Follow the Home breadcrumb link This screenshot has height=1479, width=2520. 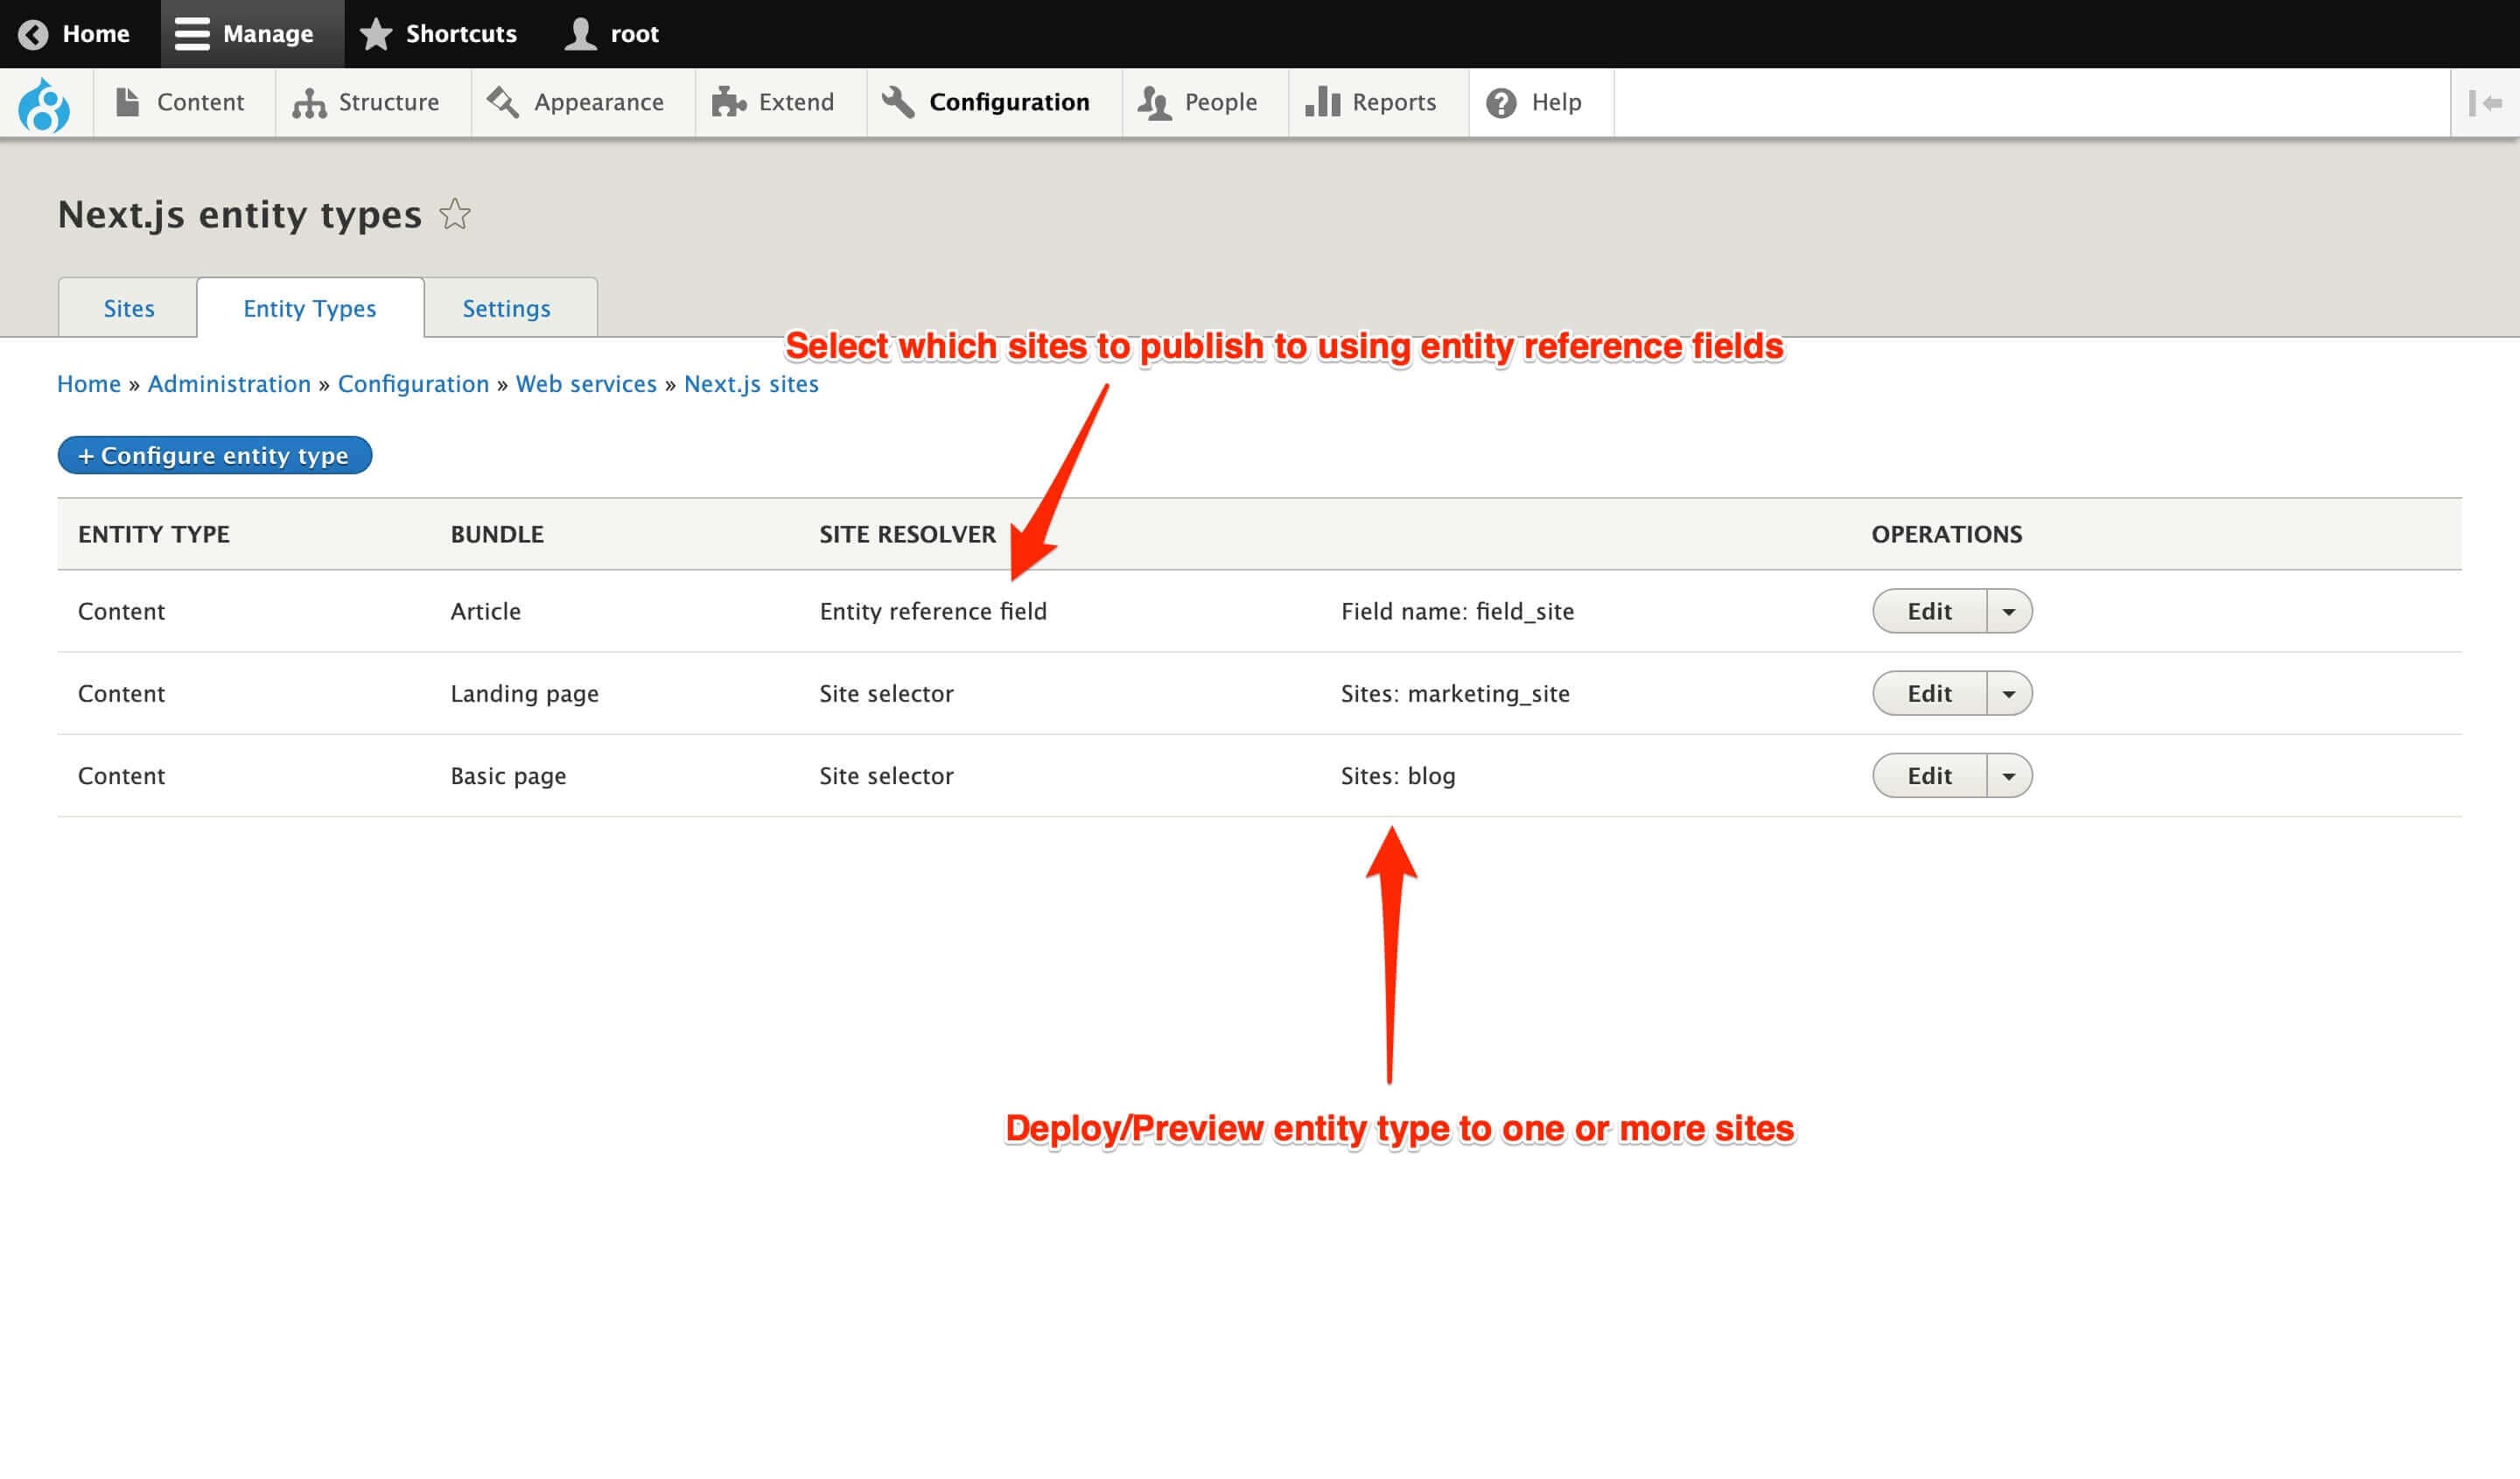[x=89, y=384]
